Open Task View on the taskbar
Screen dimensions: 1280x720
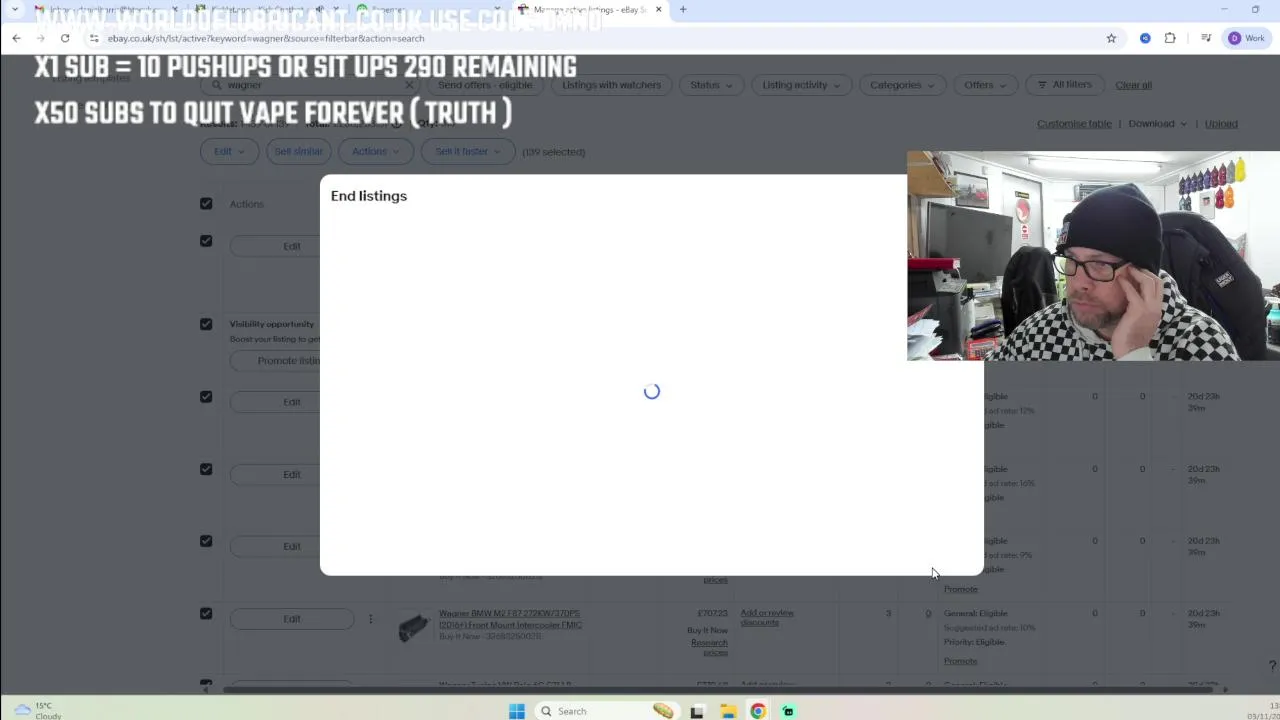point(697,711)
